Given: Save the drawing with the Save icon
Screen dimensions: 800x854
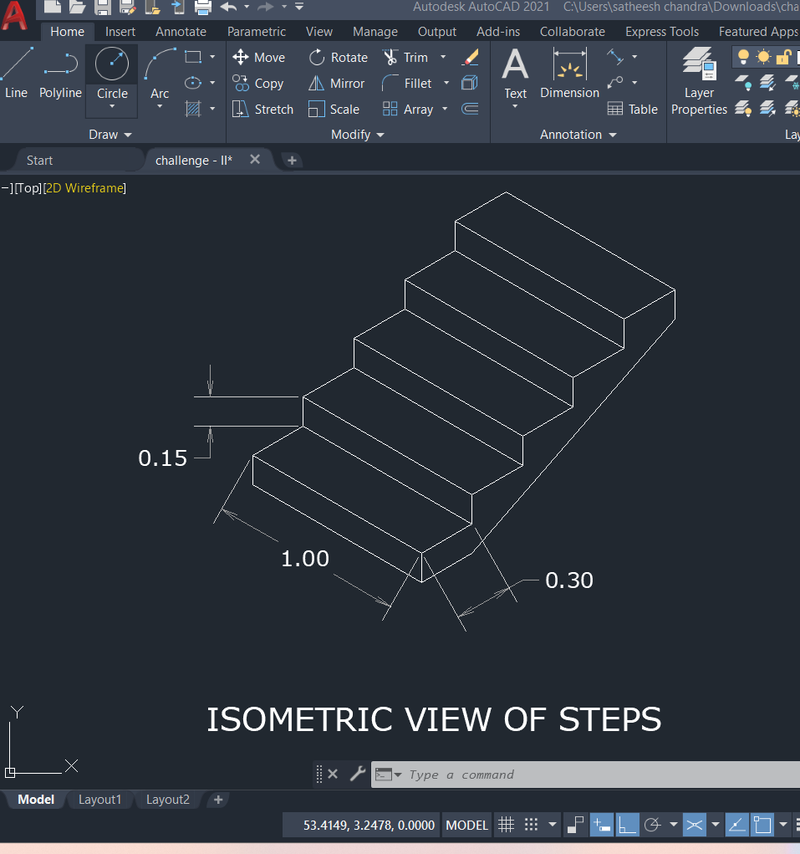Looking at the screenshot, I should coord(102,7).
